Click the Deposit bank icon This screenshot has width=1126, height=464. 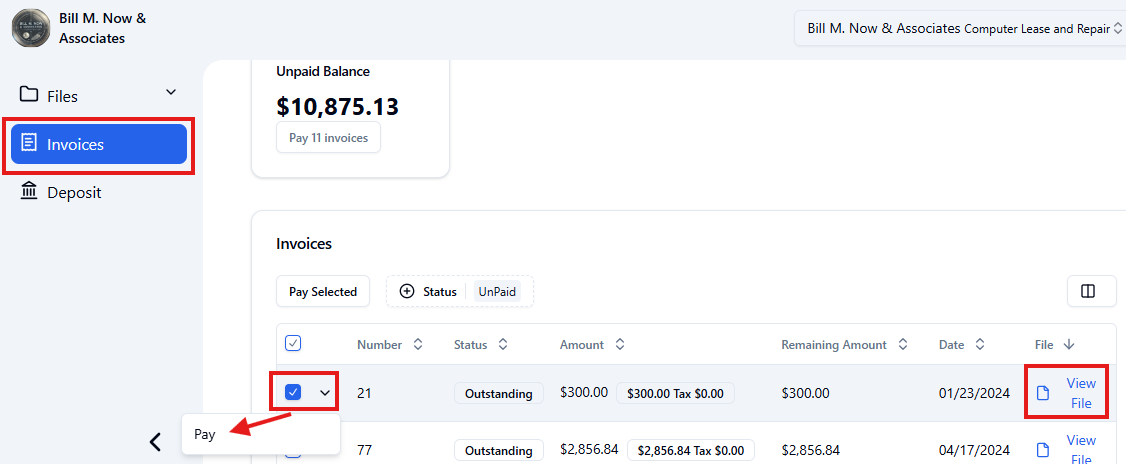tap(29, 192)
